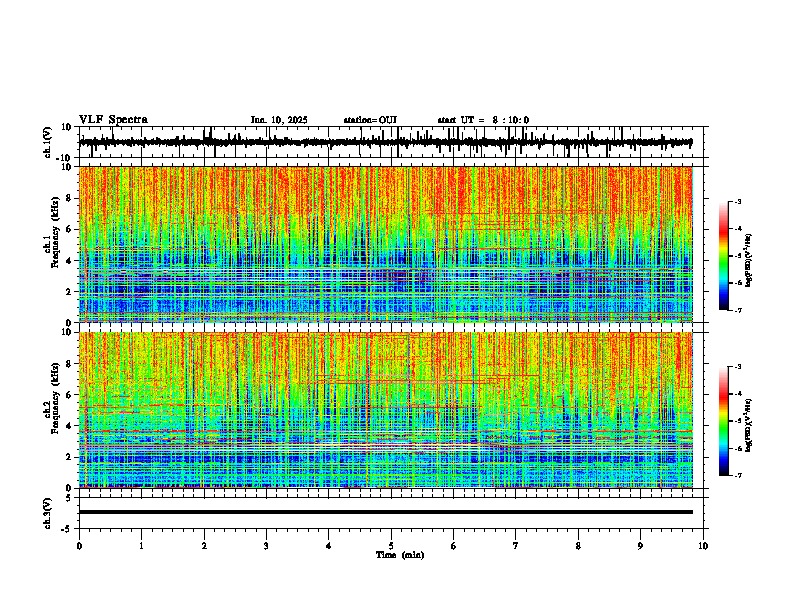The height and width of the screenshot is (612, 792).
Task: Click time axis tick label 0
Action: [79, 546]
